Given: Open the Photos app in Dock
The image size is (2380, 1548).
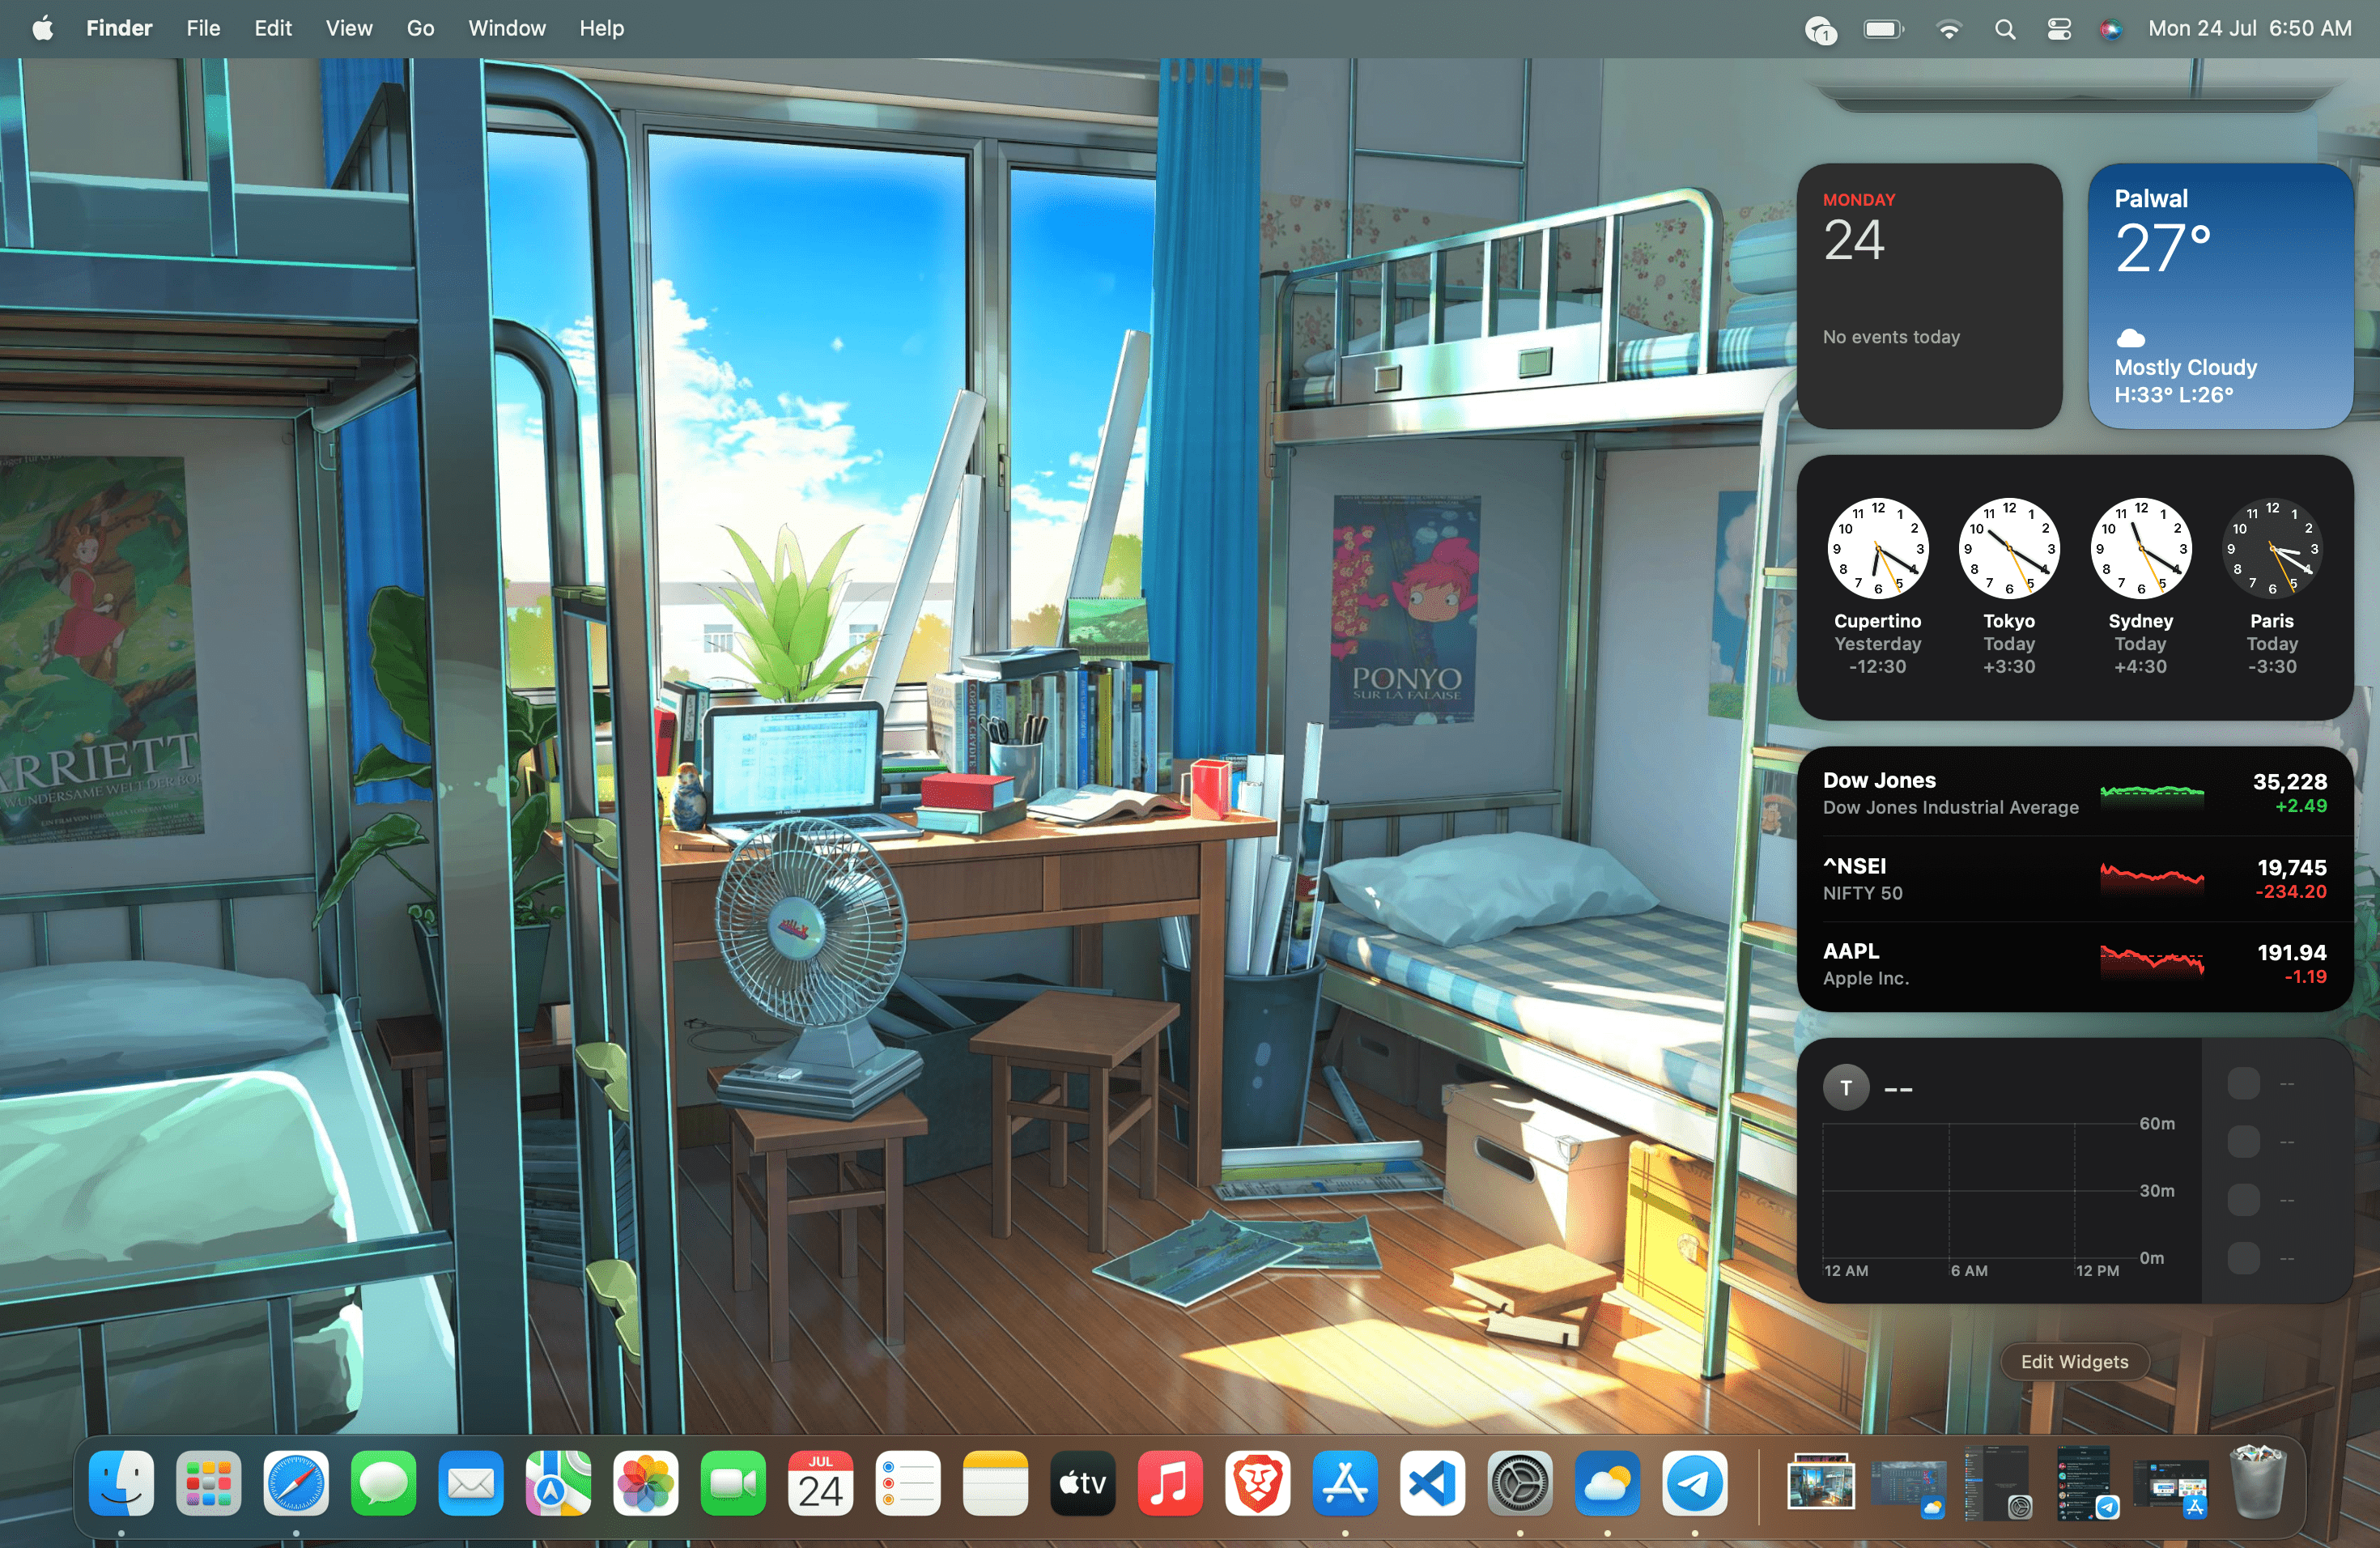Looking at the screenshot, I should pos(645,1483).
